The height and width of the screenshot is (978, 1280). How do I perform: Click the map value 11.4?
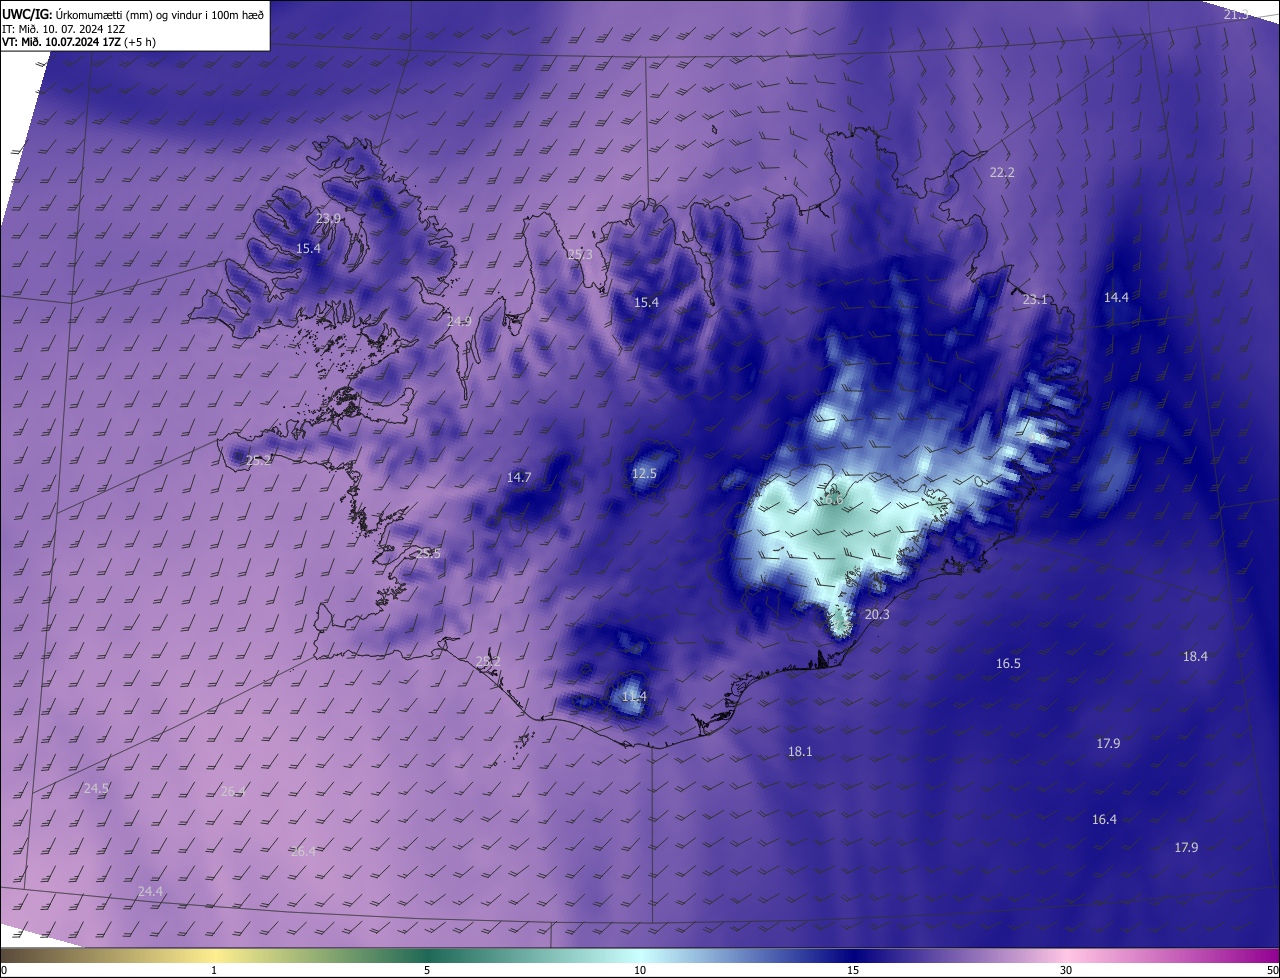pos(634,696)
